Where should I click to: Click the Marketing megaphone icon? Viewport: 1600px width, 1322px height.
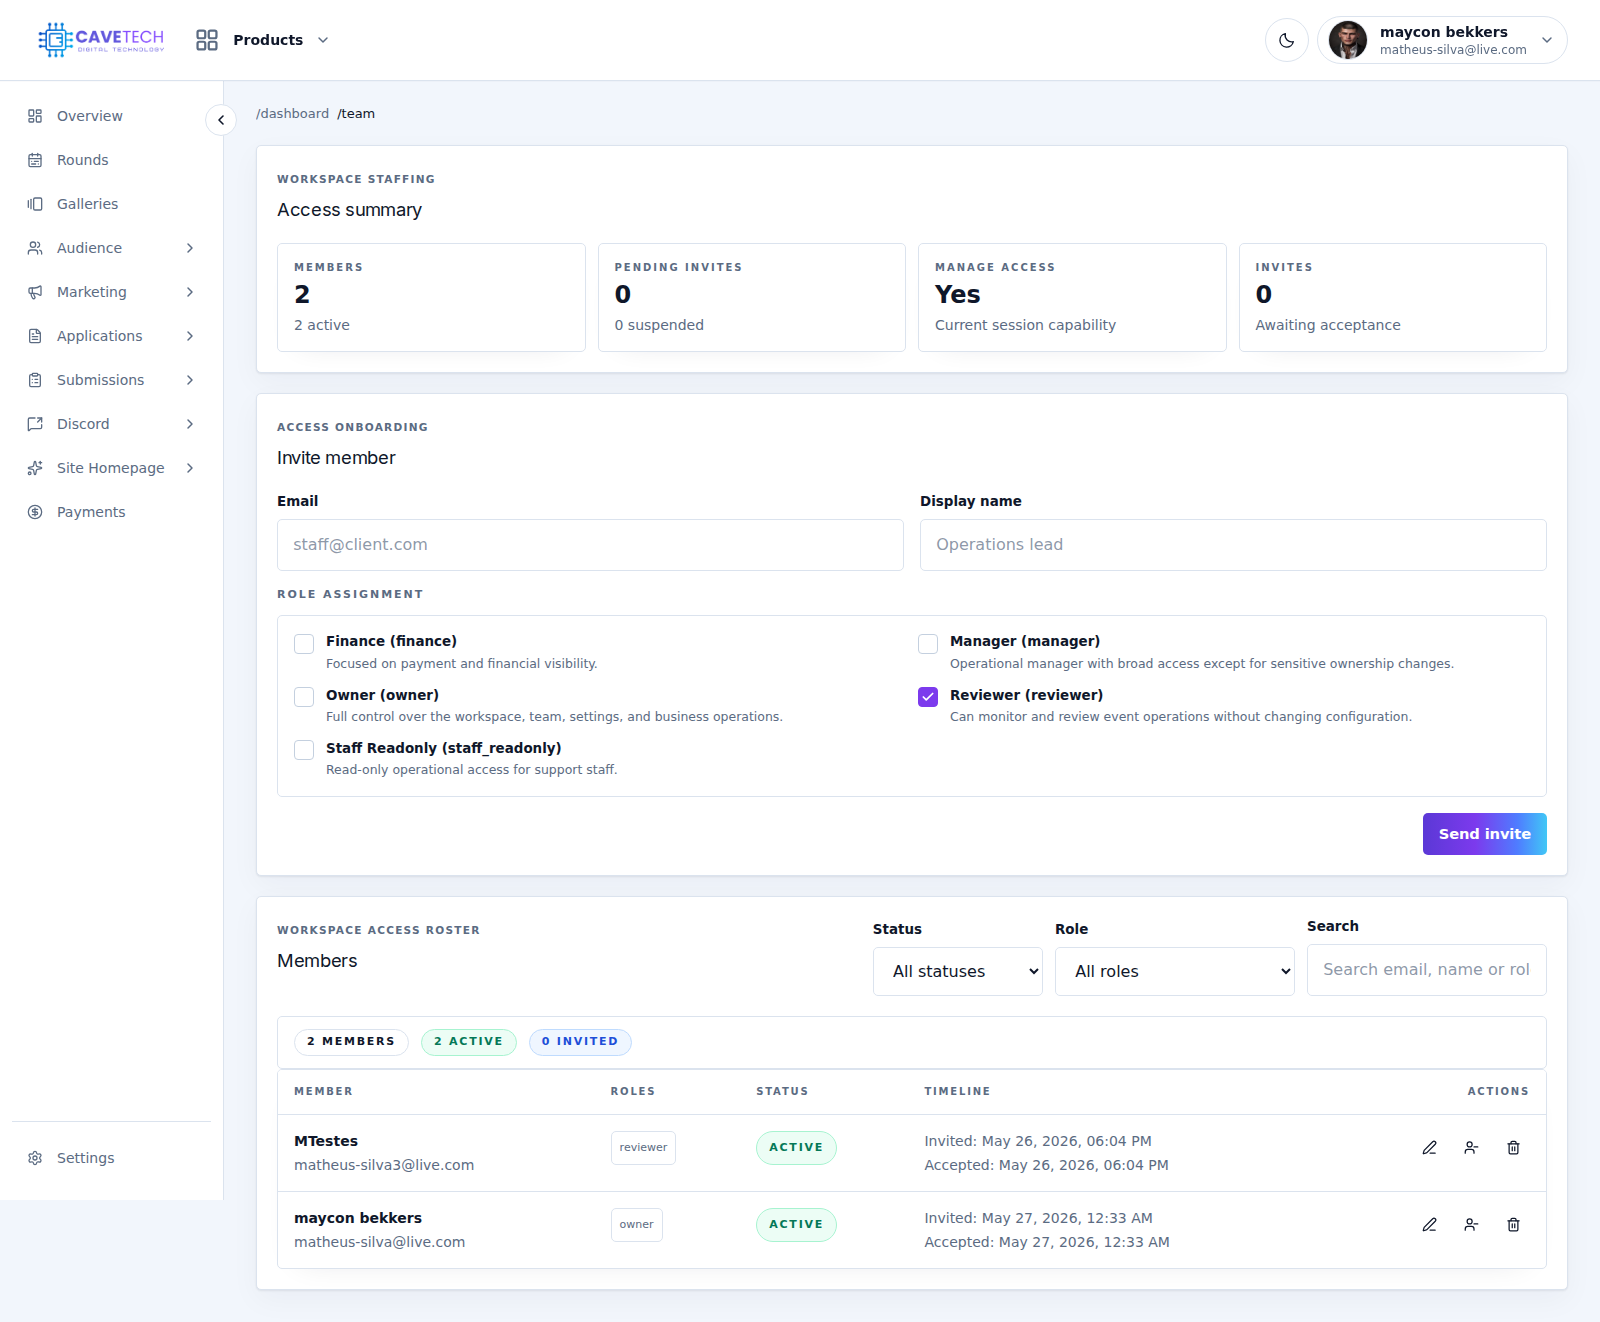tap(35, 292)
